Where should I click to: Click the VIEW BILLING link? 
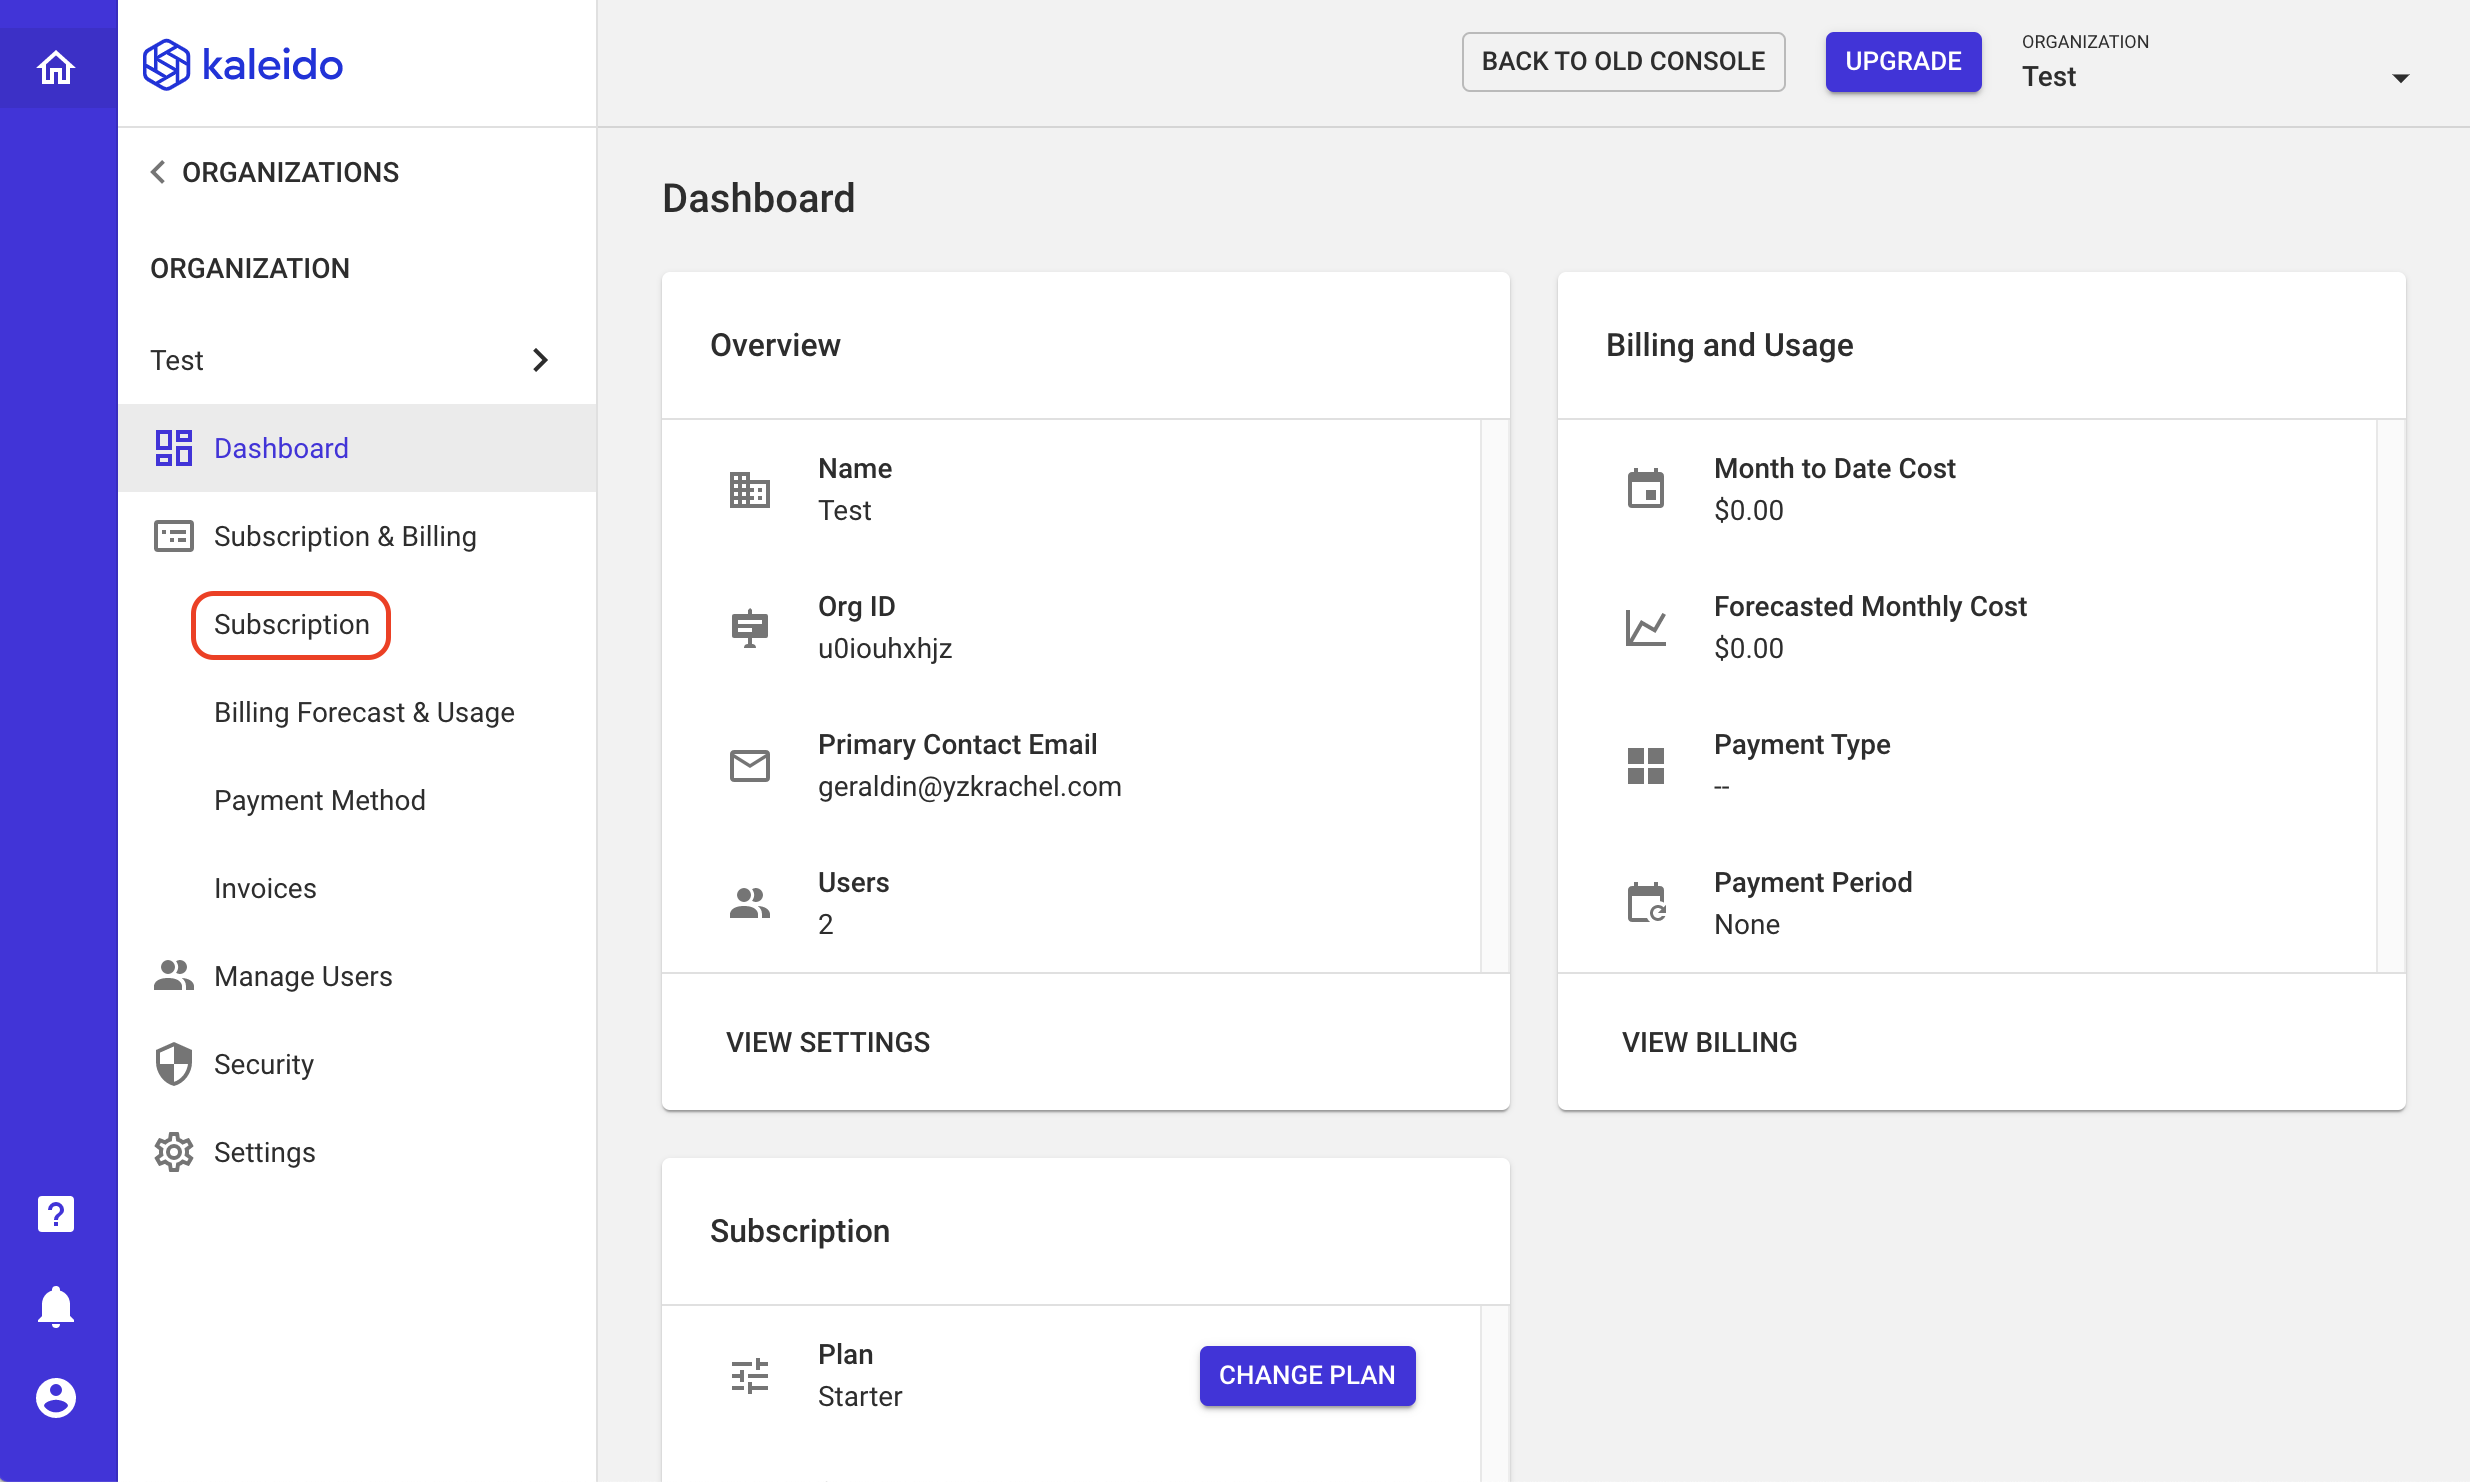click(x=1710, y=1041)
